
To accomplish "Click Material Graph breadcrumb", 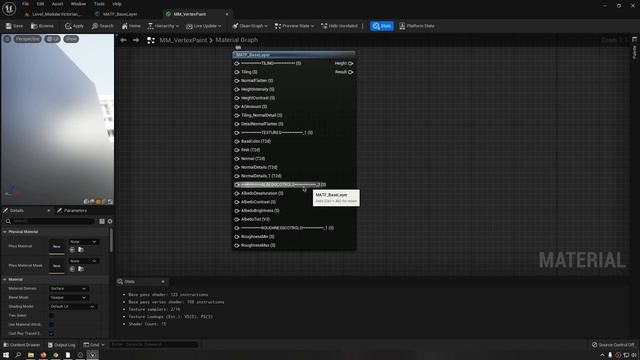I will point(237,40).
